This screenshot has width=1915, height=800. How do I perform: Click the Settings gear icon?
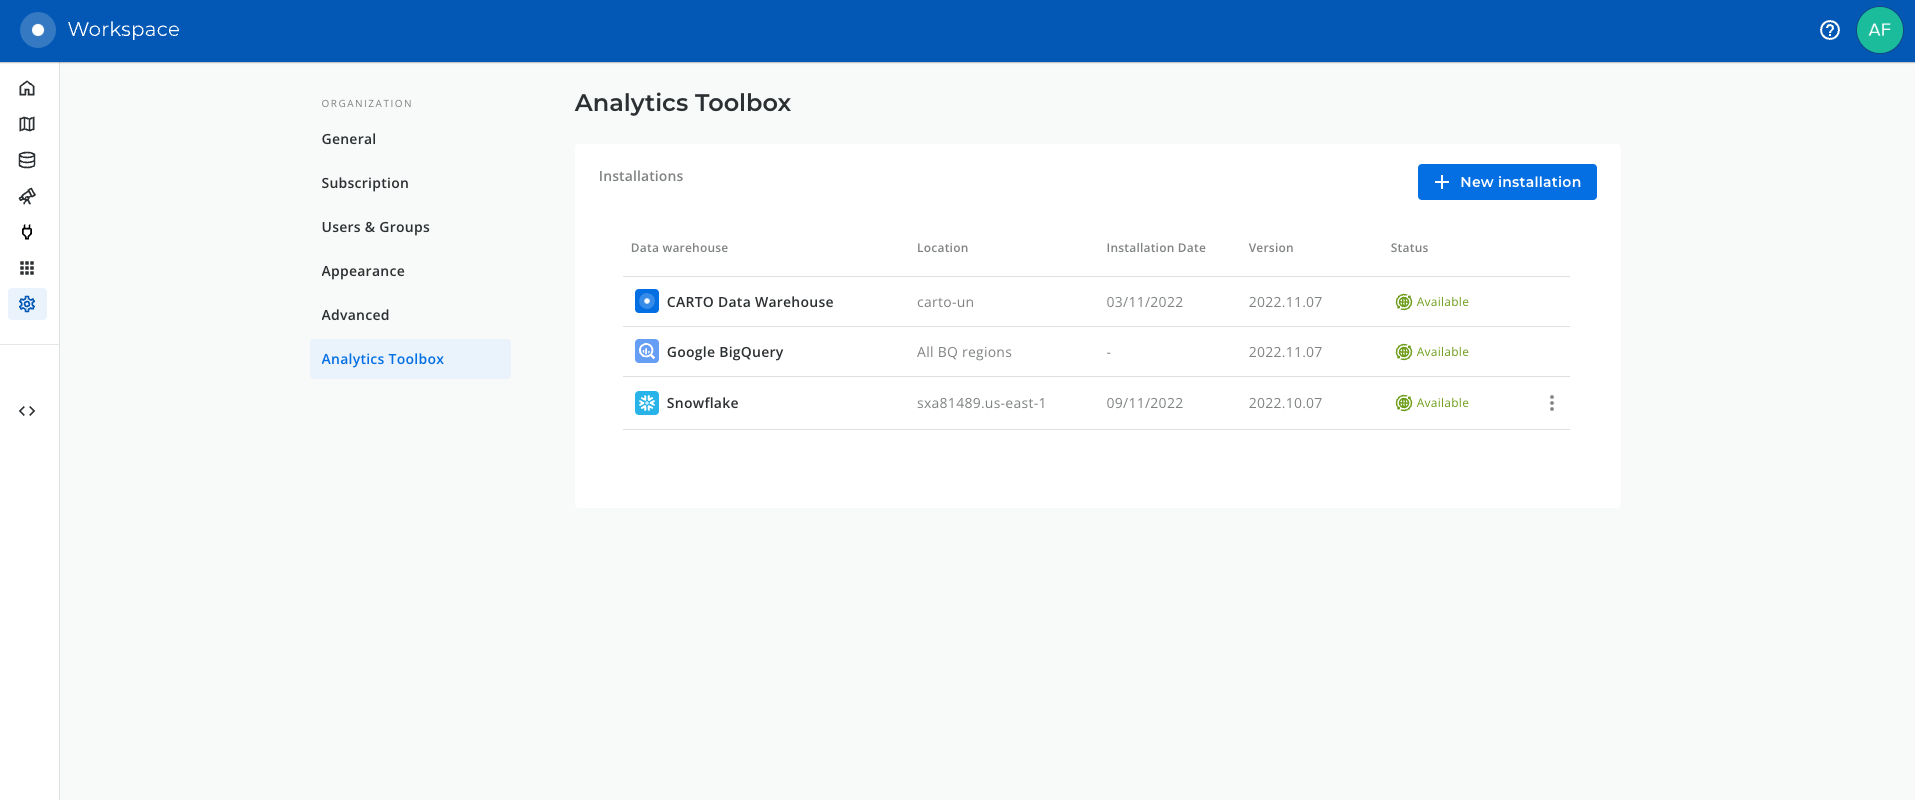coord(27,304)
